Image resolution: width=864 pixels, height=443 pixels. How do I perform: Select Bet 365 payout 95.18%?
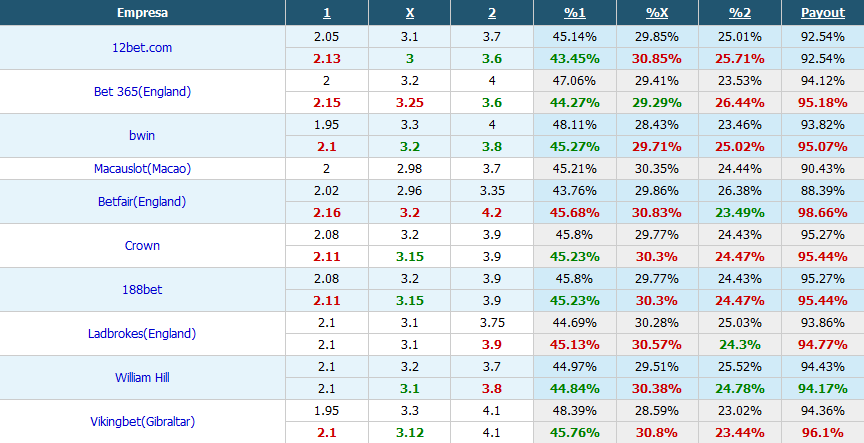823,103
